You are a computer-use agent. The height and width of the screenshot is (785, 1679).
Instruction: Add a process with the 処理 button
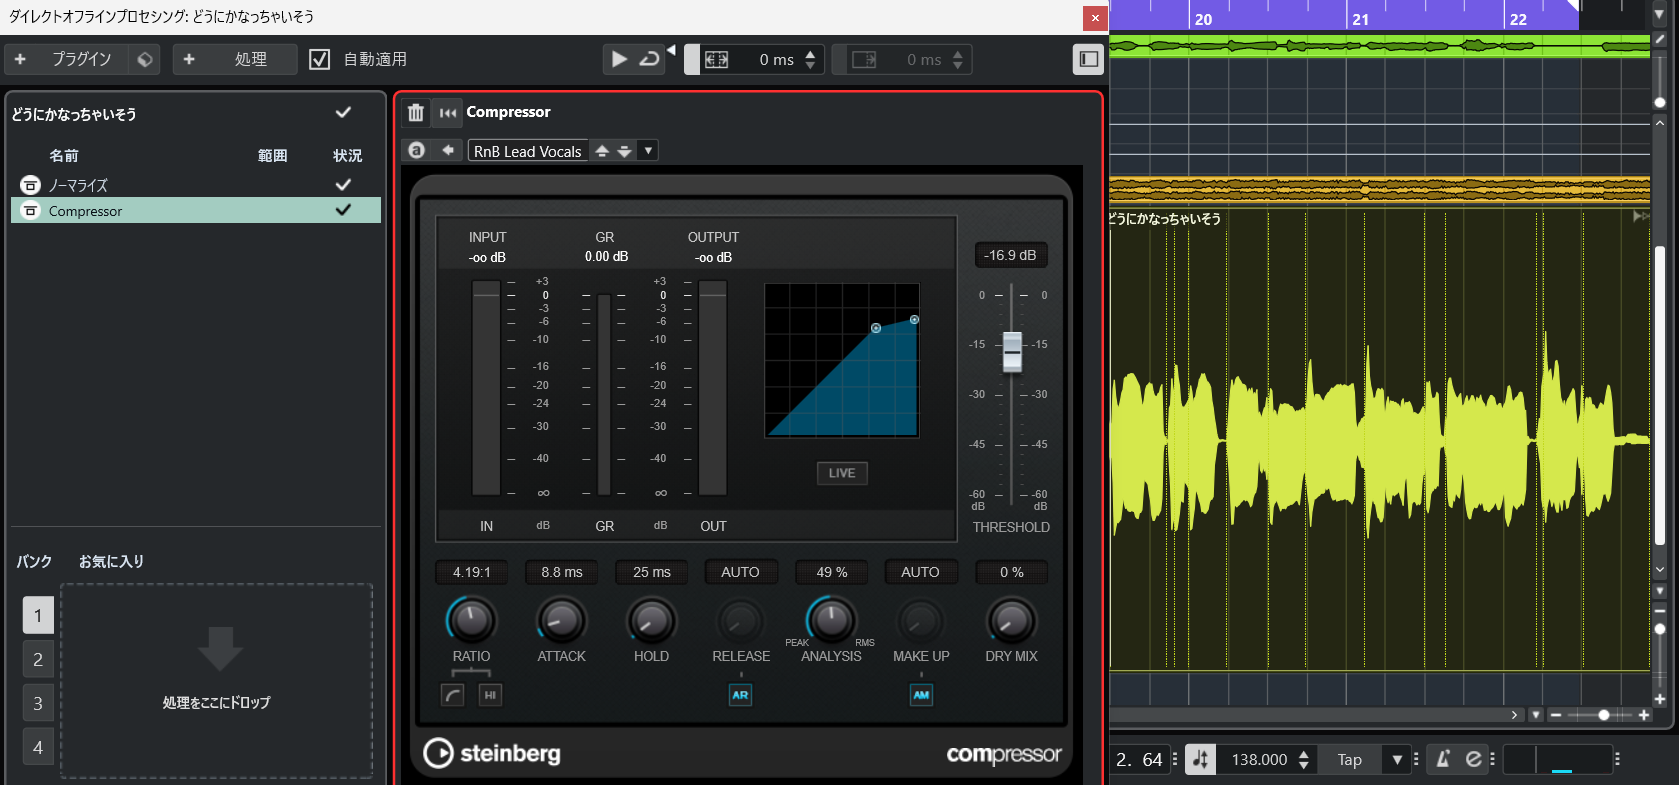point(235,59)
